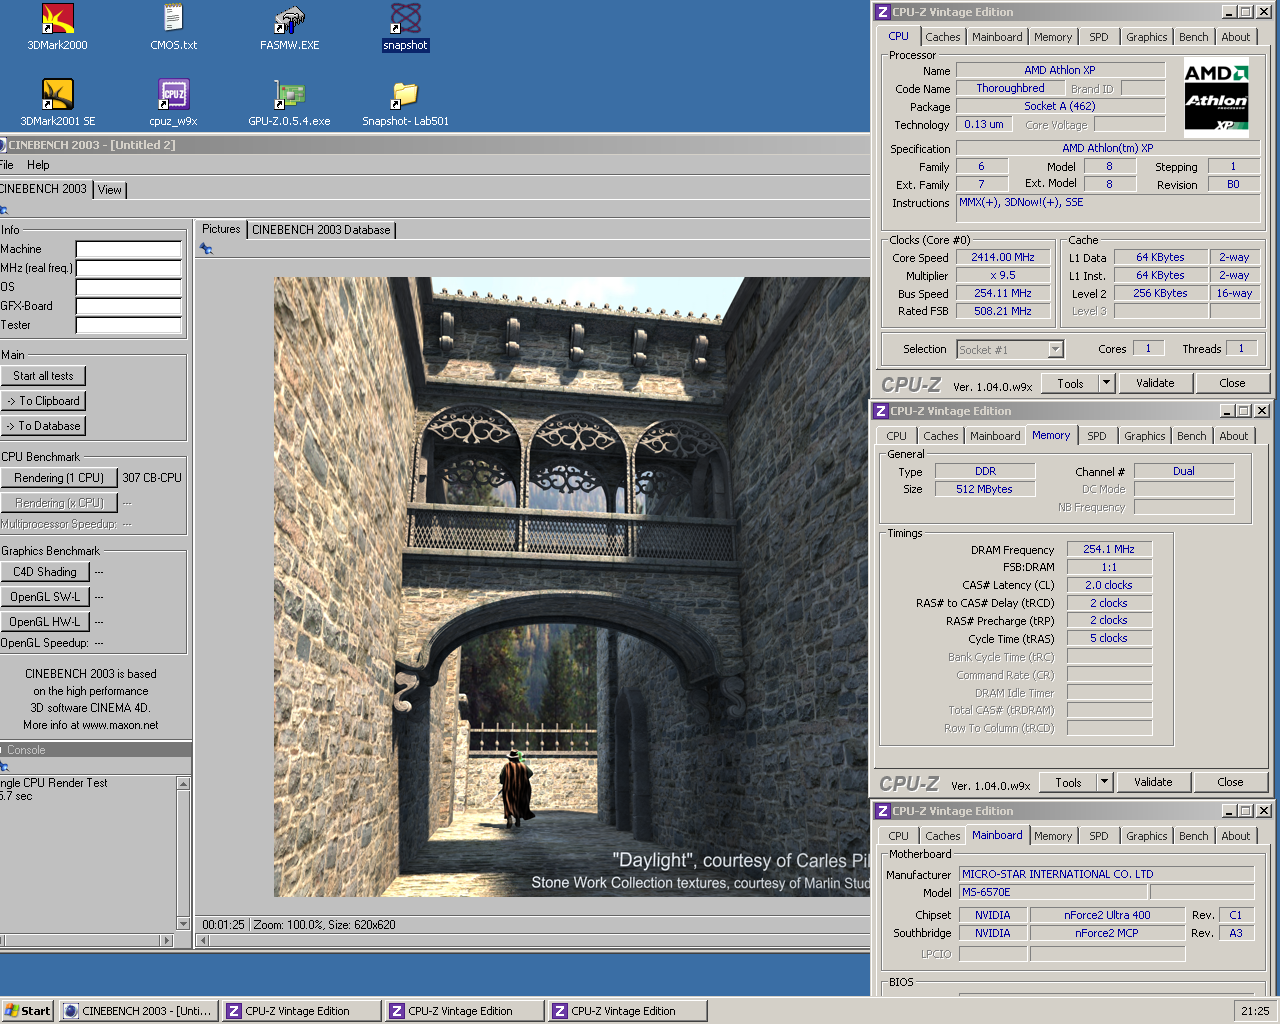The image size is (1280, 1024).
Task: Click the To Database button
Action: (43, 426)
